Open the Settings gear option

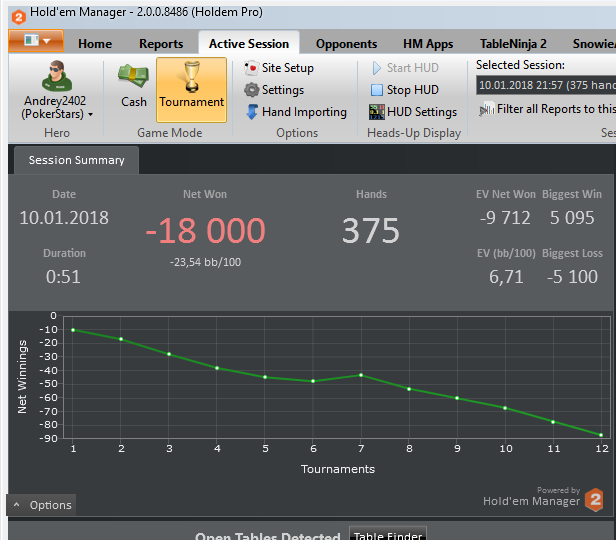pyautogui.click(x=274, y=90)
